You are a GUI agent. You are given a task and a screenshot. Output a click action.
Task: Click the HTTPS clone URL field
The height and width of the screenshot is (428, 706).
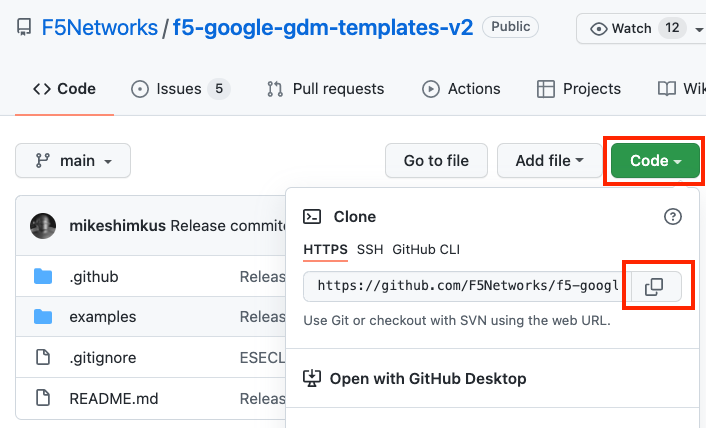pos(467,287)
